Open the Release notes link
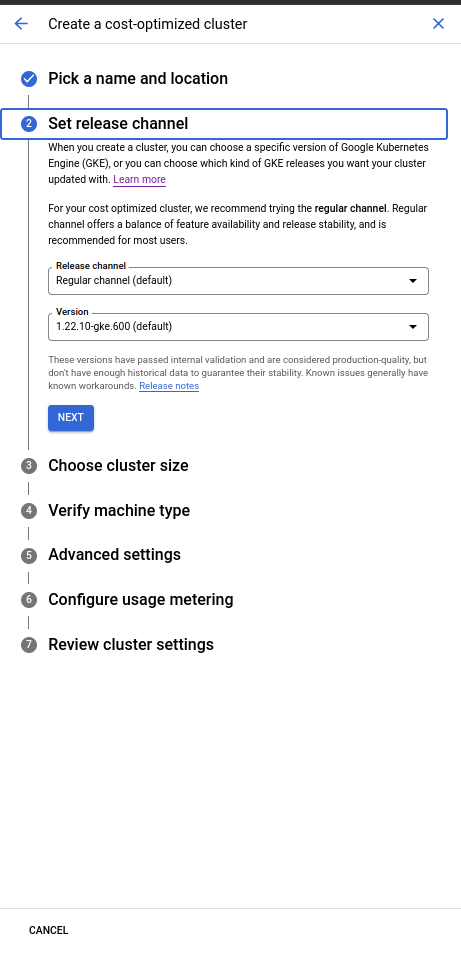The width and height of the screenshot is (461, 953). (x=169, y=386)
